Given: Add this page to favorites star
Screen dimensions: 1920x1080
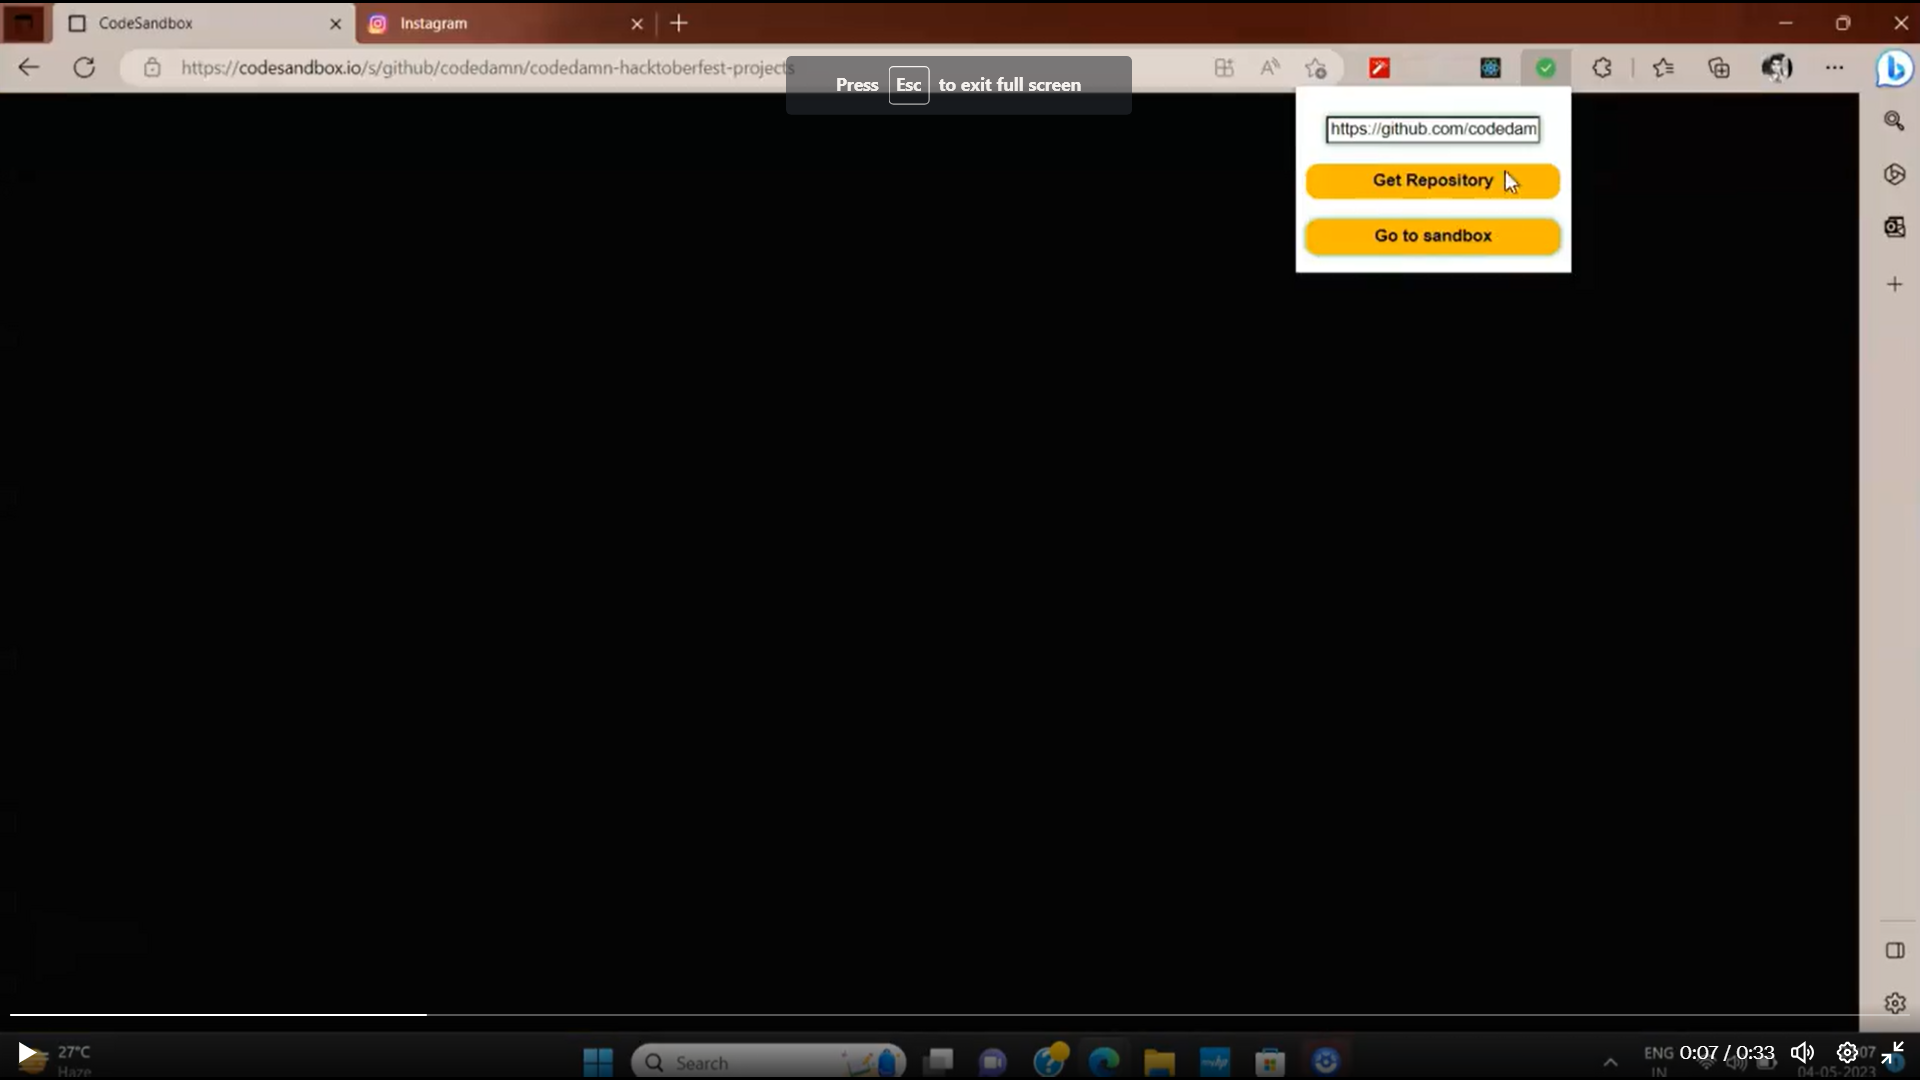Looking at the screenshot, I should click(x=1316, y=68).
